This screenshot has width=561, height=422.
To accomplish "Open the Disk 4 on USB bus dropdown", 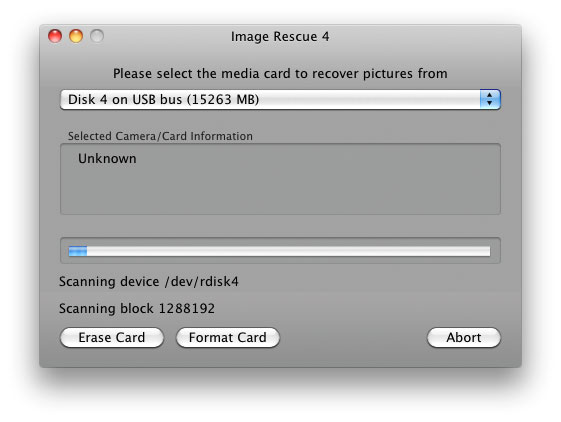I will coord(280,100).
